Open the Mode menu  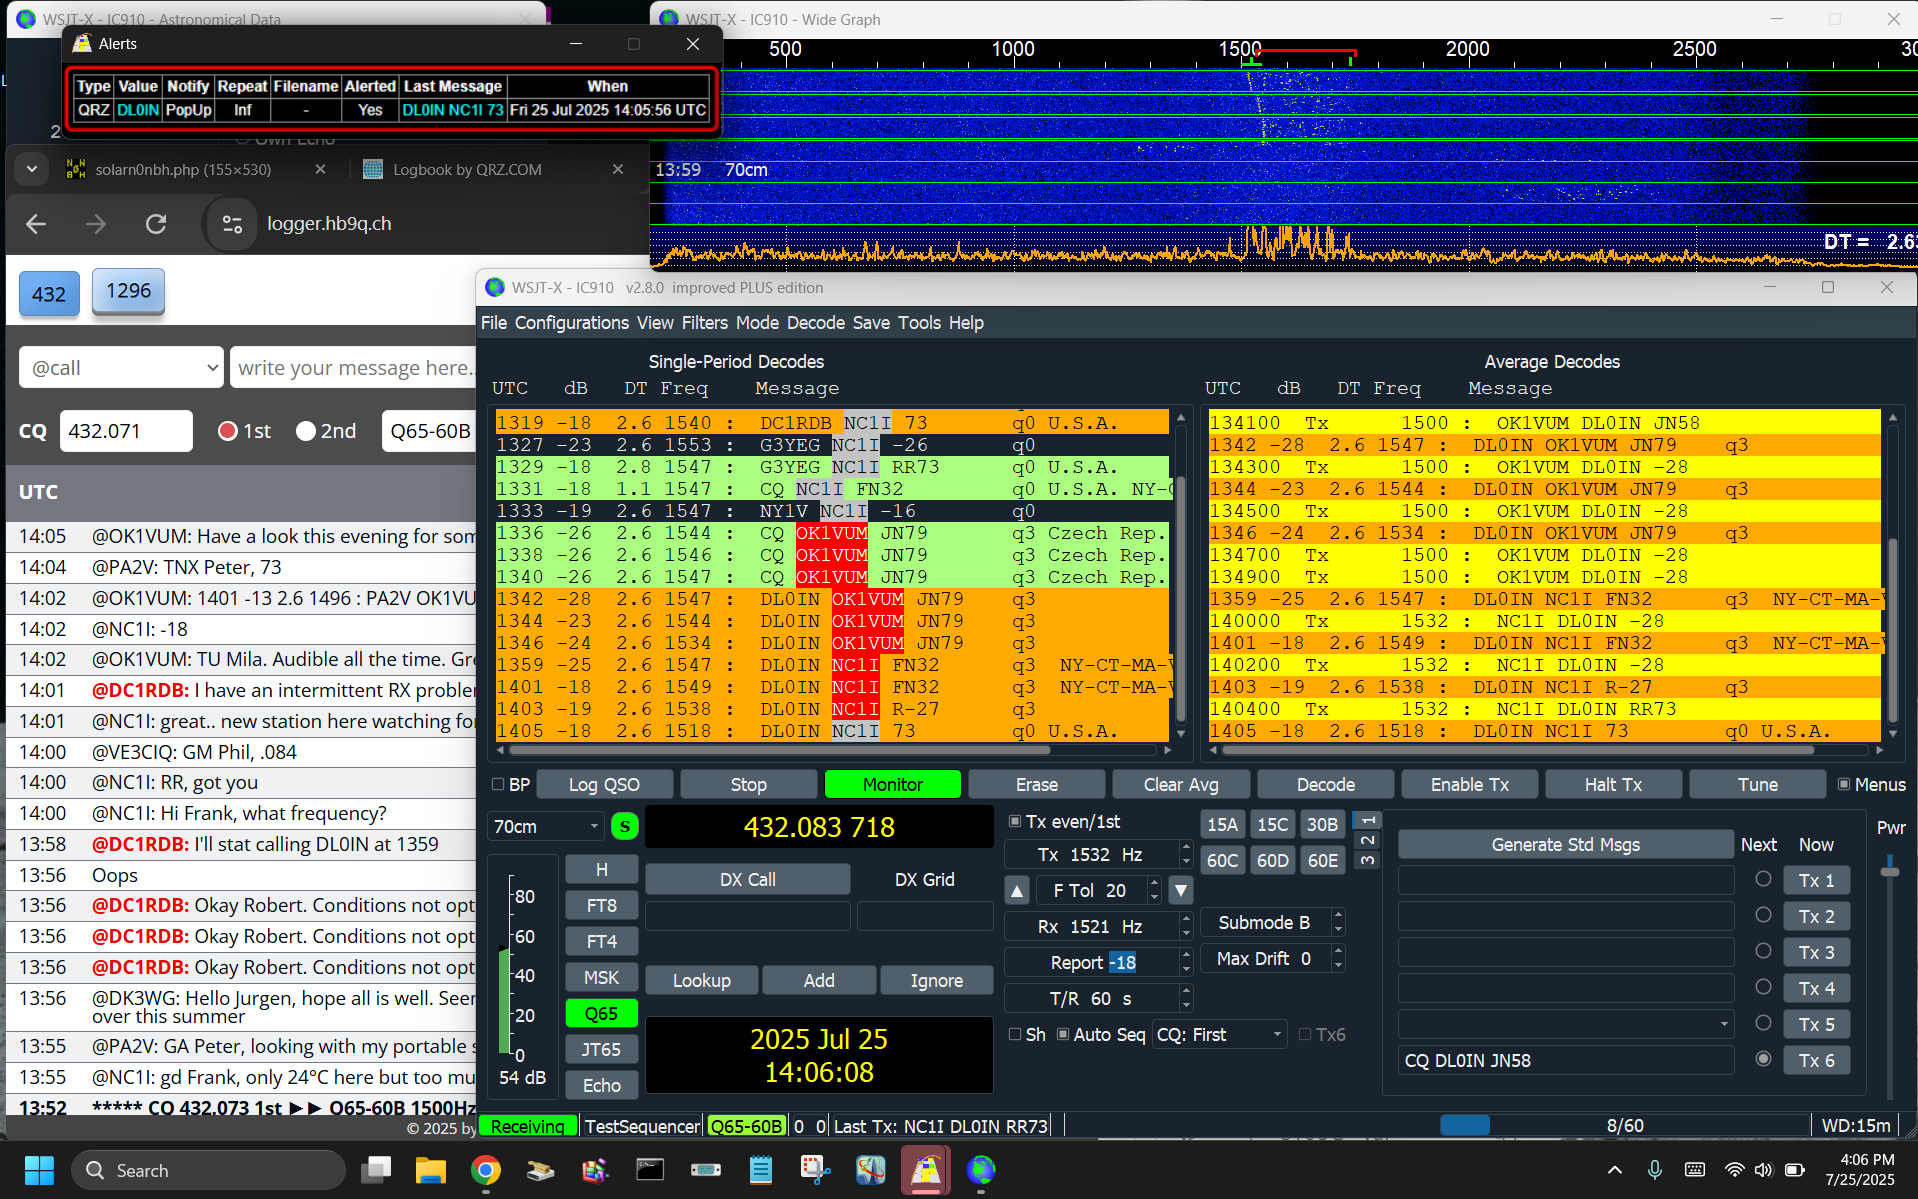(757, 322)
